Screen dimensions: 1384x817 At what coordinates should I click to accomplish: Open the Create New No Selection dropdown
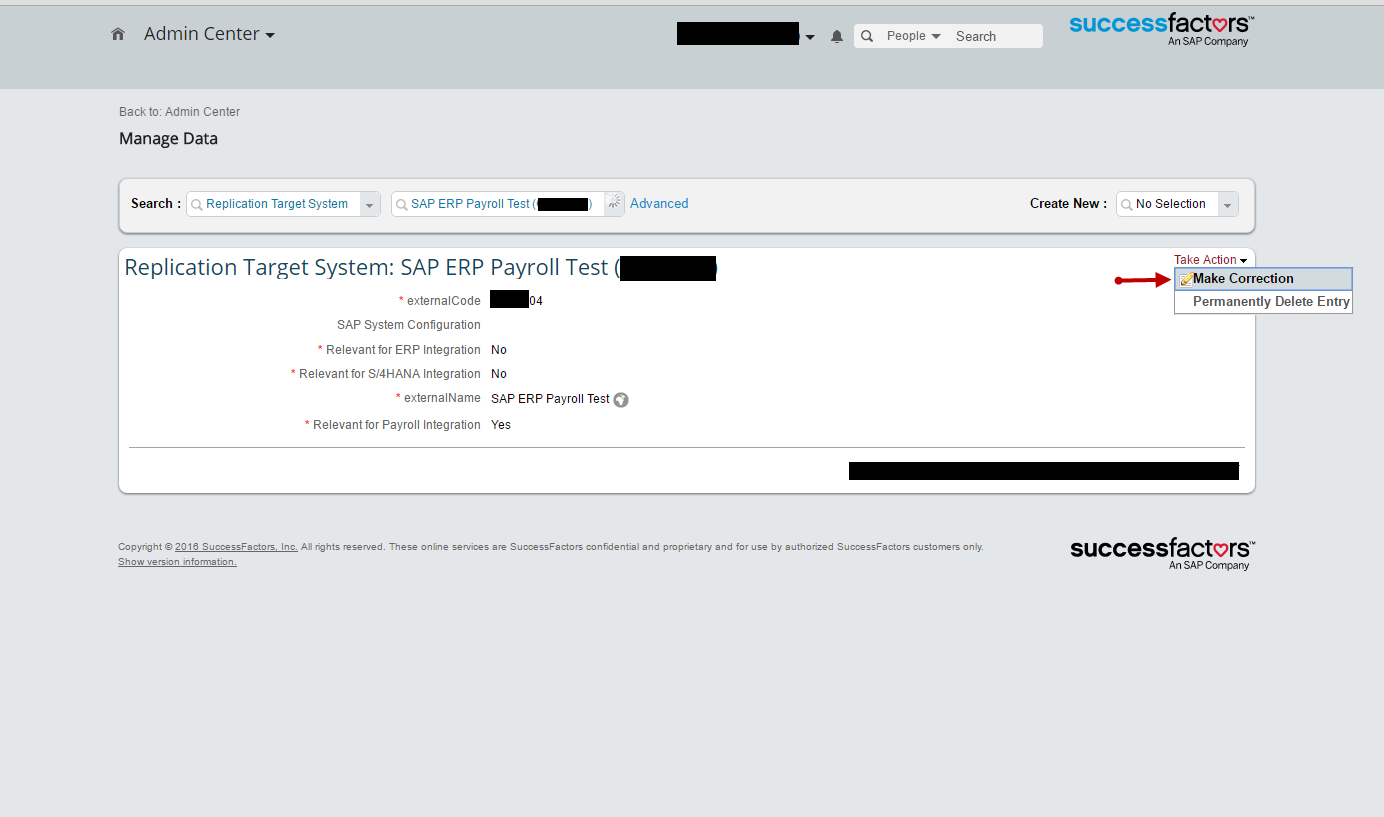(x=1228, y=204)
